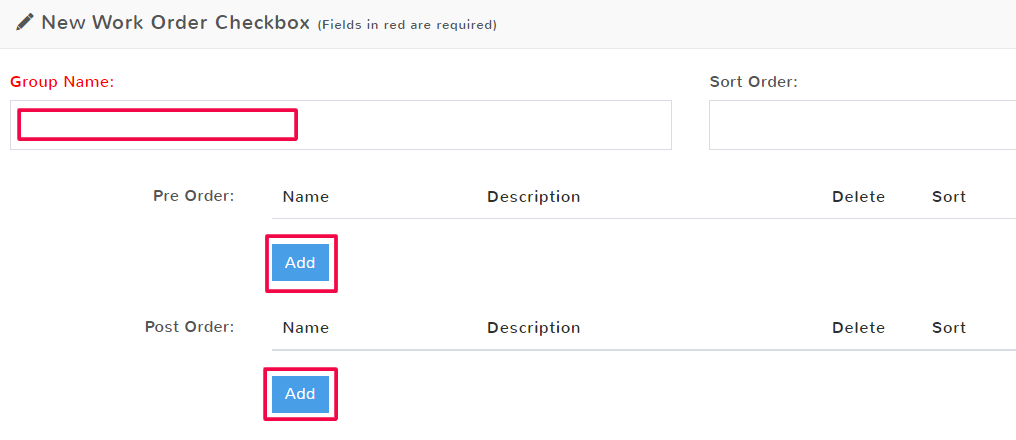Click the Sort Order label
This screenshot has width=1016, height=440.
753,82
